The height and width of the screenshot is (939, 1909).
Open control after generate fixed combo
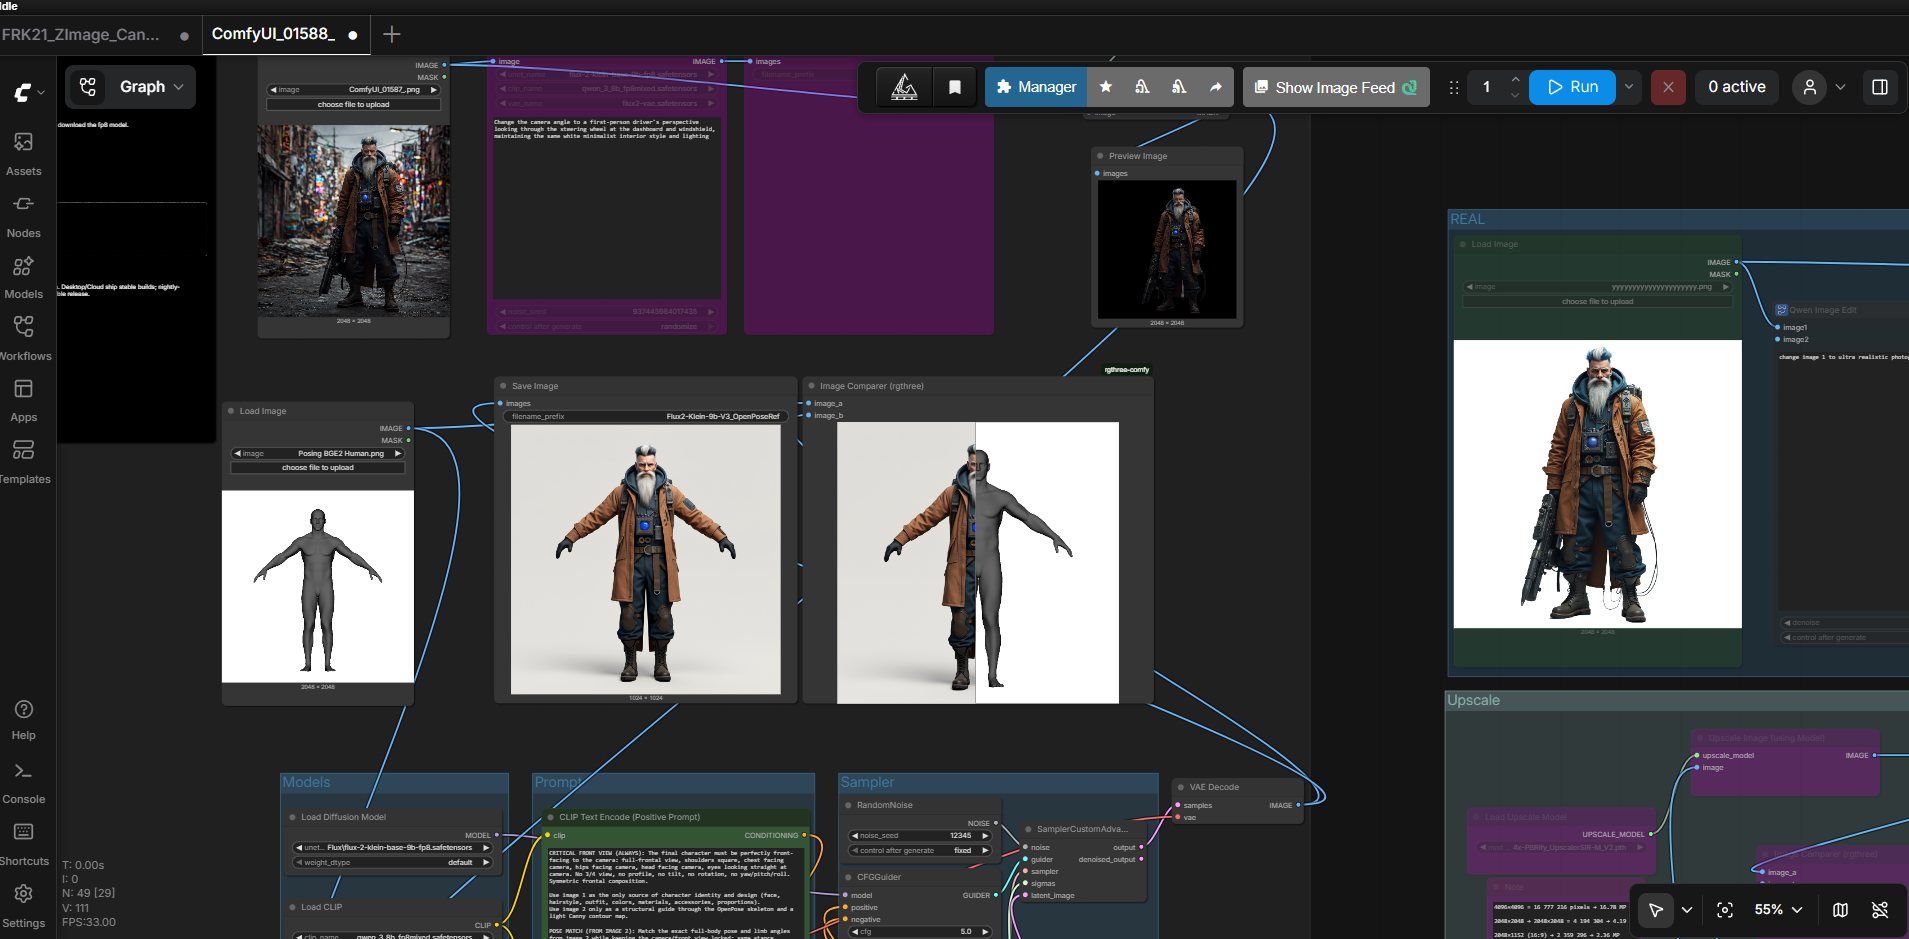click(920, 850)
